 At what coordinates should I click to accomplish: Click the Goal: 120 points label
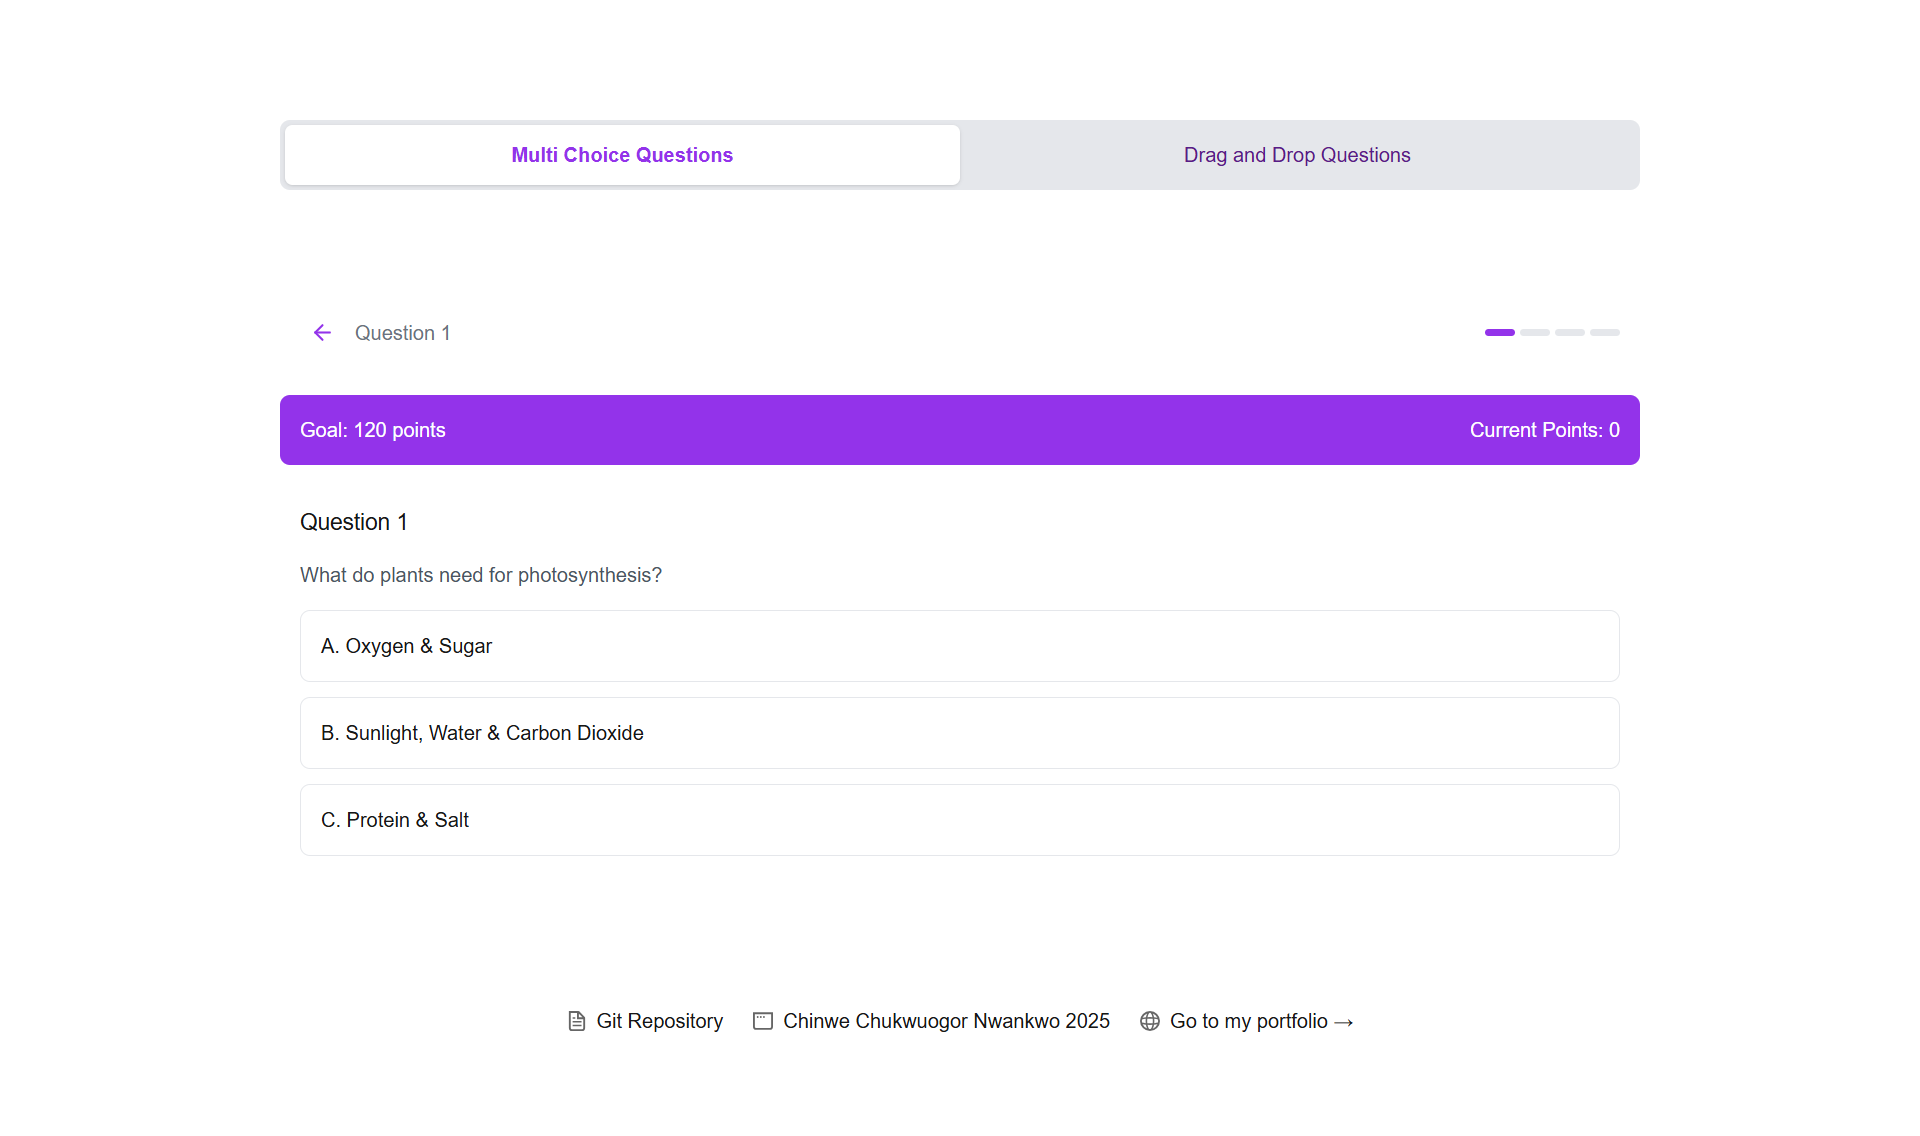[373, 430]
